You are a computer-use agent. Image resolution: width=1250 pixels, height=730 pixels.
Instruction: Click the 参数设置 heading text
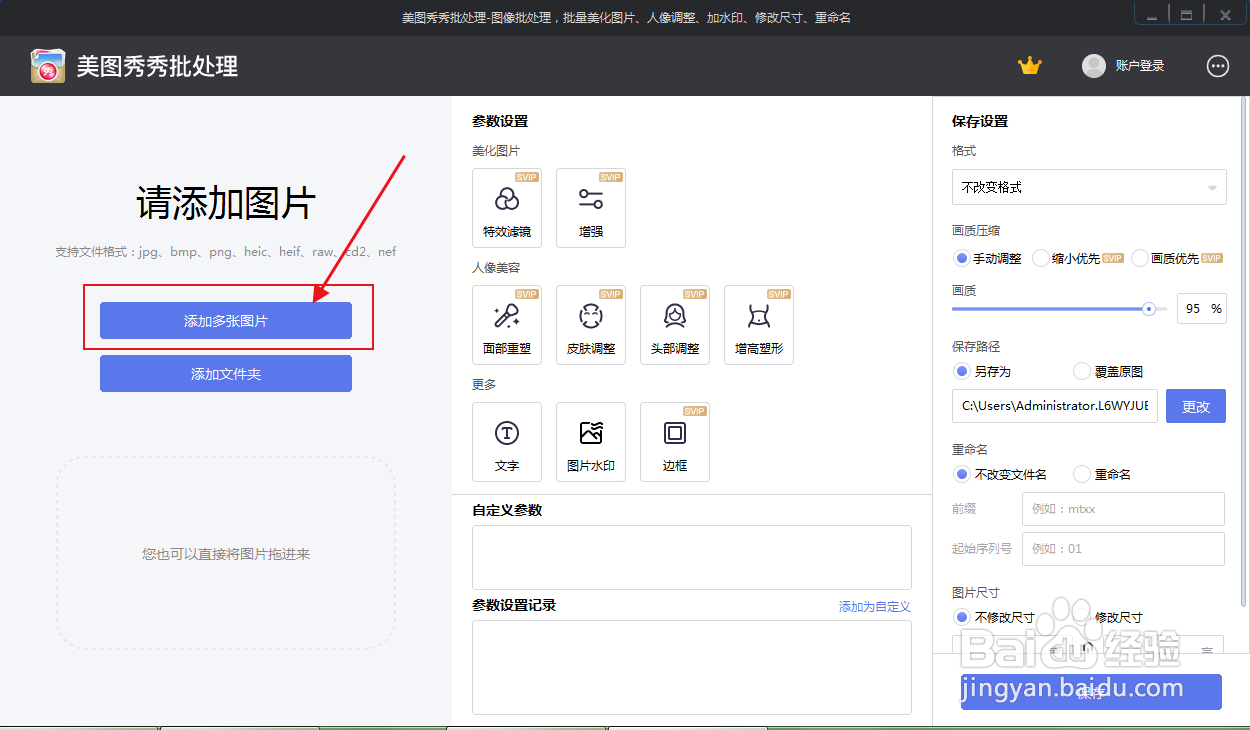click(x=500, y=121)
